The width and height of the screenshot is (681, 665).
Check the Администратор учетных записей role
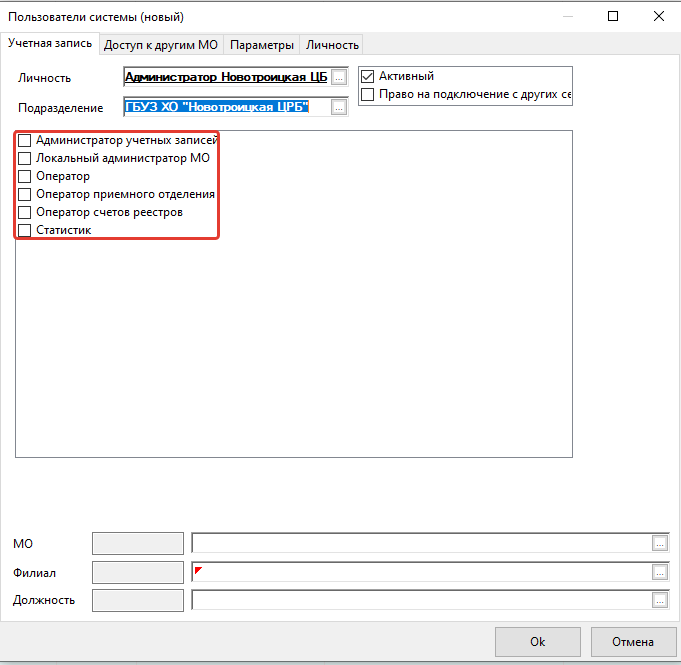(x=24, y=140)
